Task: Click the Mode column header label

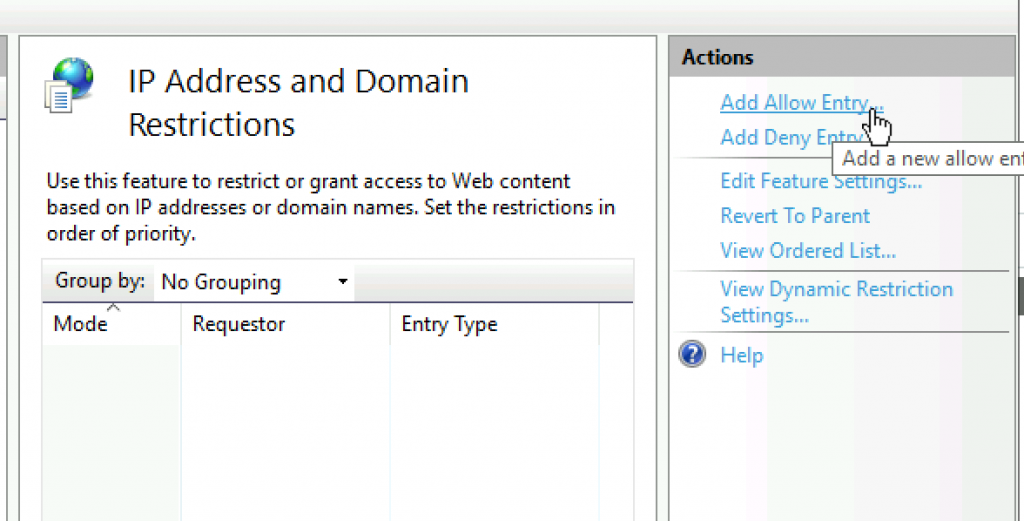Action: (x=81, y=324)
